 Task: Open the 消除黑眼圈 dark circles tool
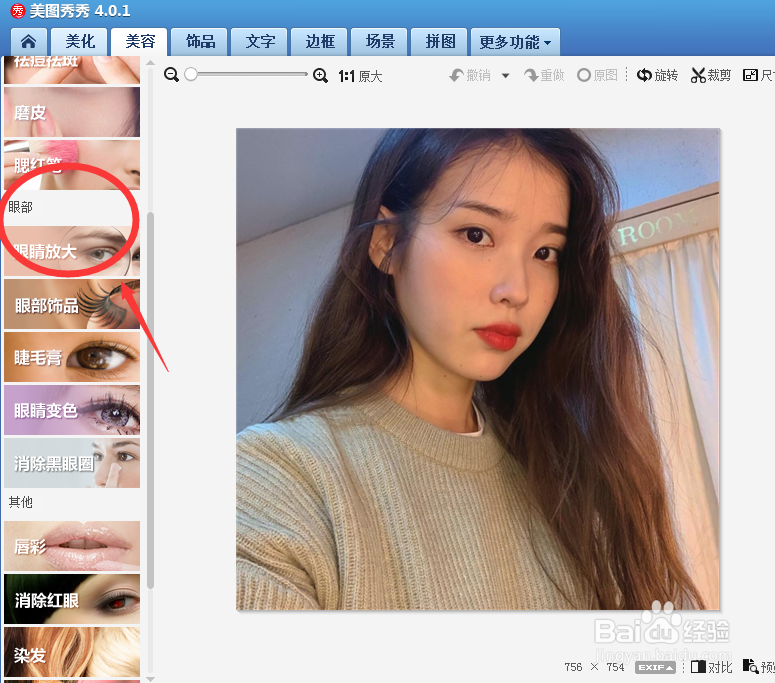(72, 463)
